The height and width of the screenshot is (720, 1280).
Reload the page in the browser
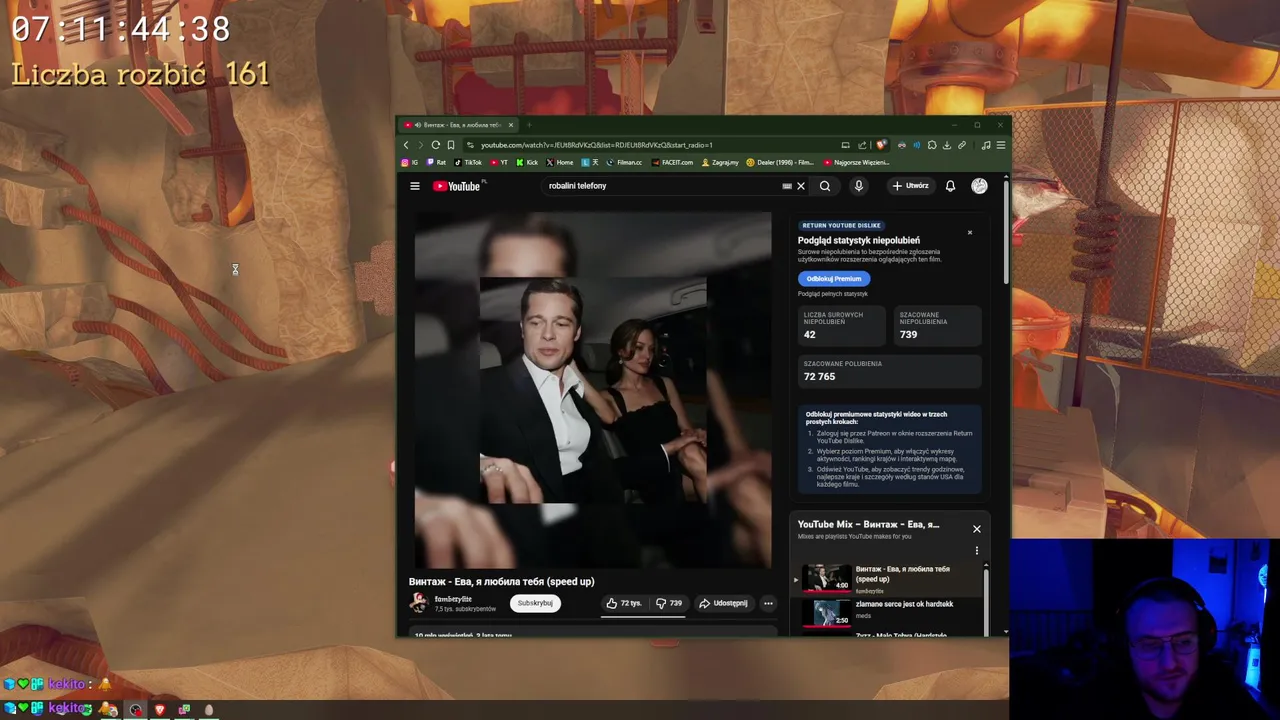(x=435, y=145)
